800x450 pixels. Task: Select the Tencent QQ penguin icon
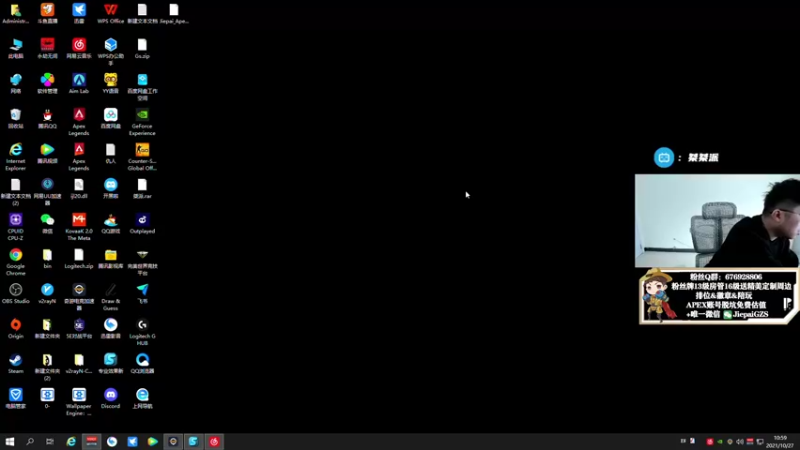click(47, 118)
